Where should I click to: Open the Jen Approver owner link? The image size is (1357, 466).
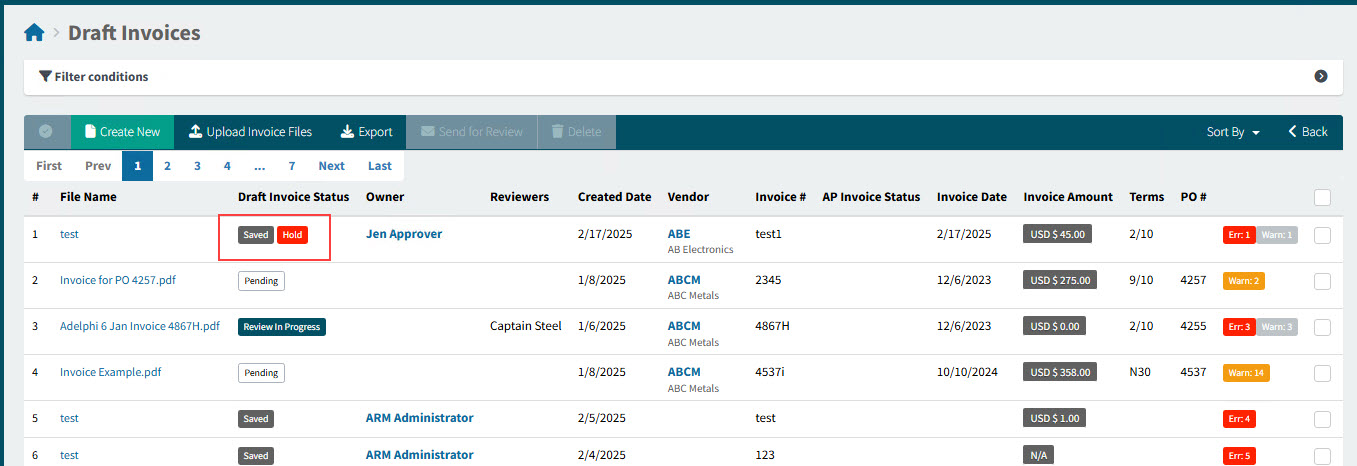coord(403,234)
